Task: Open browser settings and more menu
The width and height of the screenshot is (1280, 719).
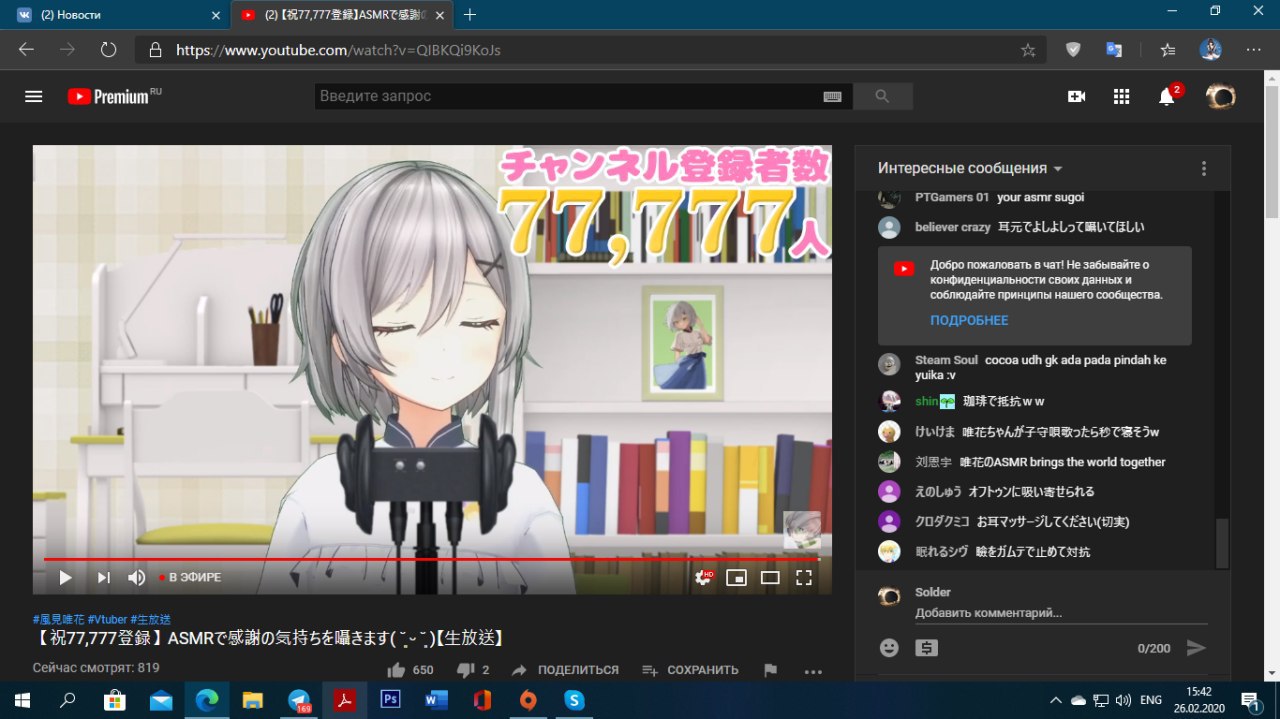Action: tap(1253, 50)
